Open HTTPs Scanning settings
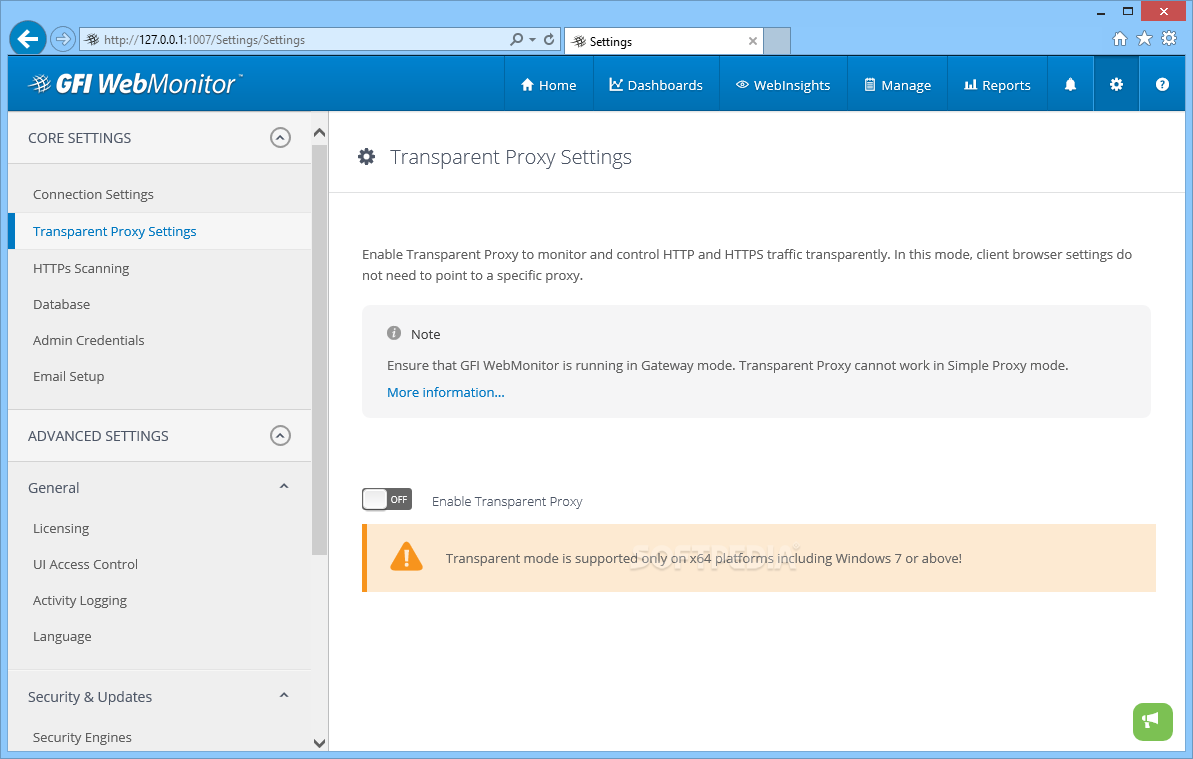The height and width of the screenshot is (759, 1193). click(81, 268)
